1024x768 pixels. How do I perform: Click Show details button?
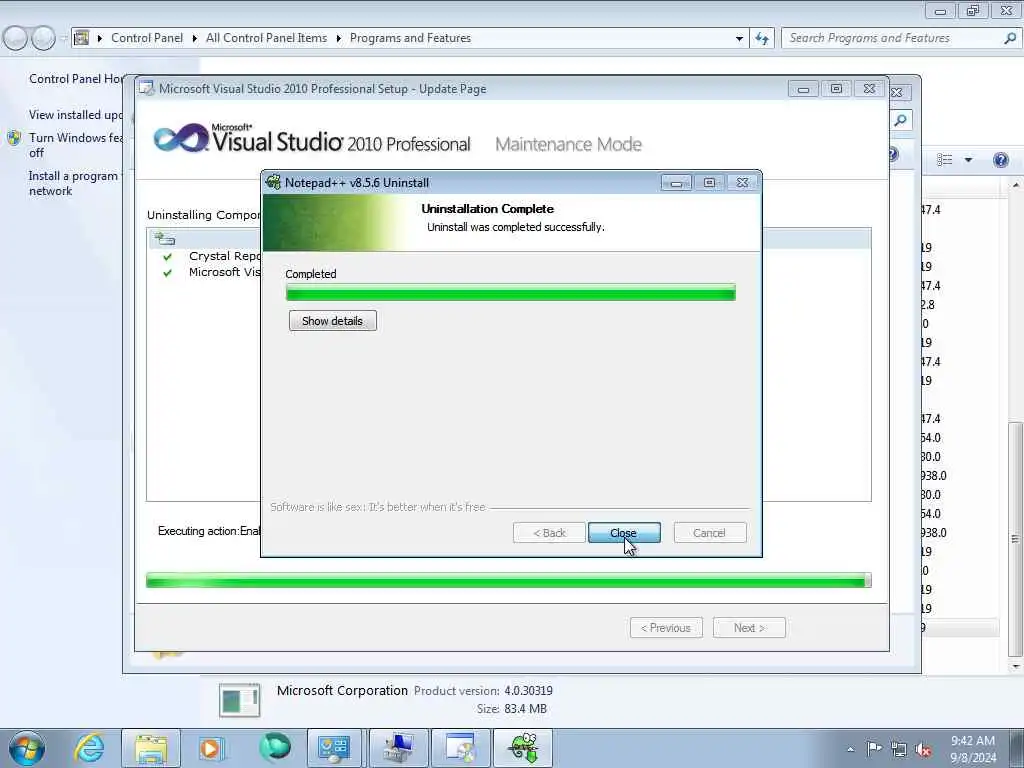(x=332, y=321)
